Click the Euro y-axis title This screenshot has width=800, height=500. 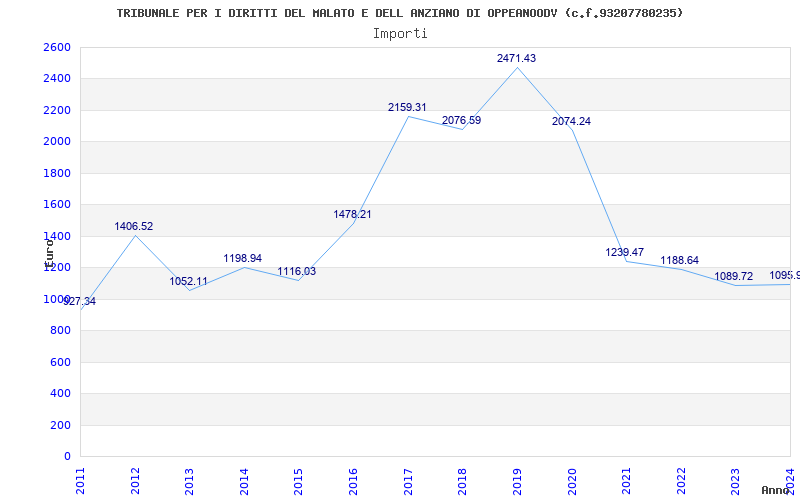pos(49,253)
